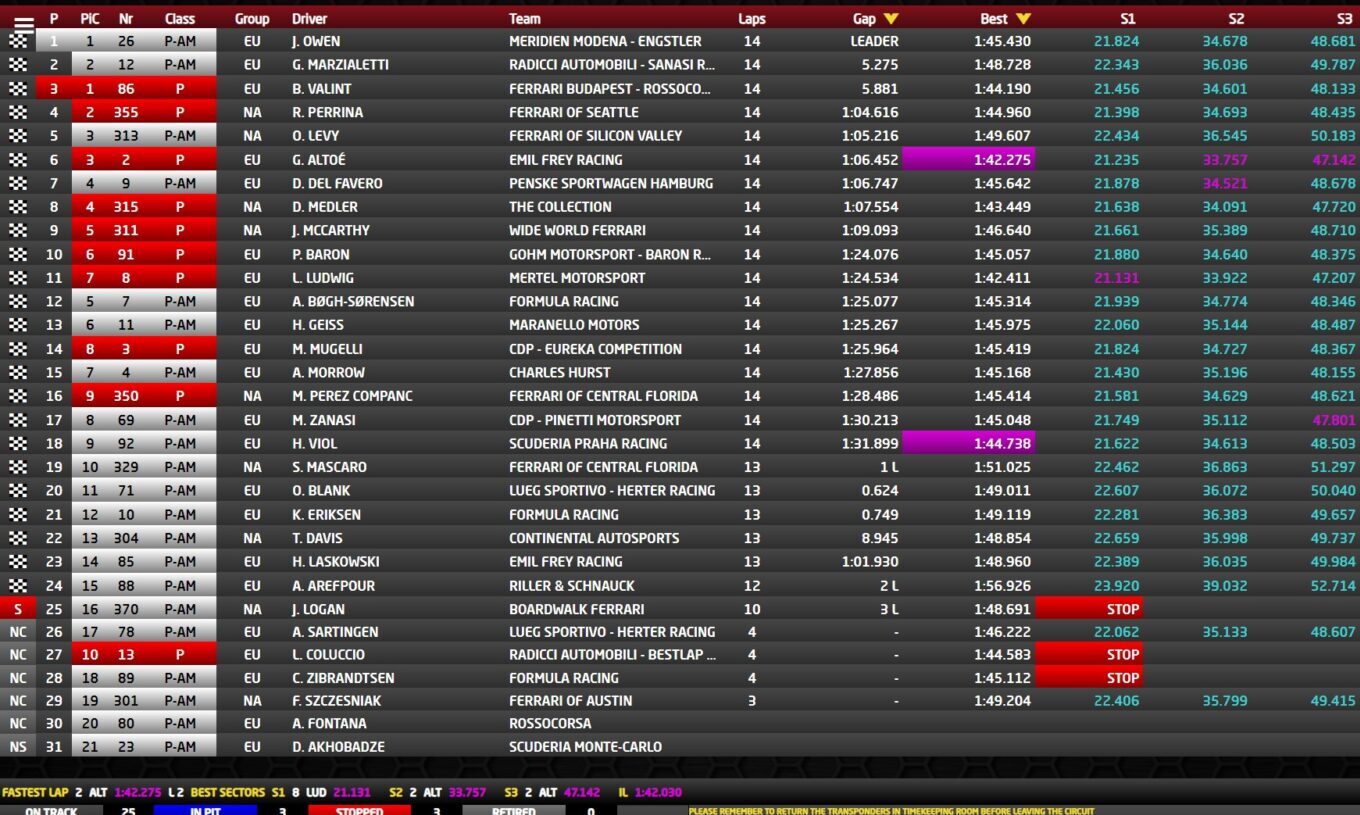Click team name Scuderia Monte-Carlo
1360x815 pixels.
[x=585, y=747]
